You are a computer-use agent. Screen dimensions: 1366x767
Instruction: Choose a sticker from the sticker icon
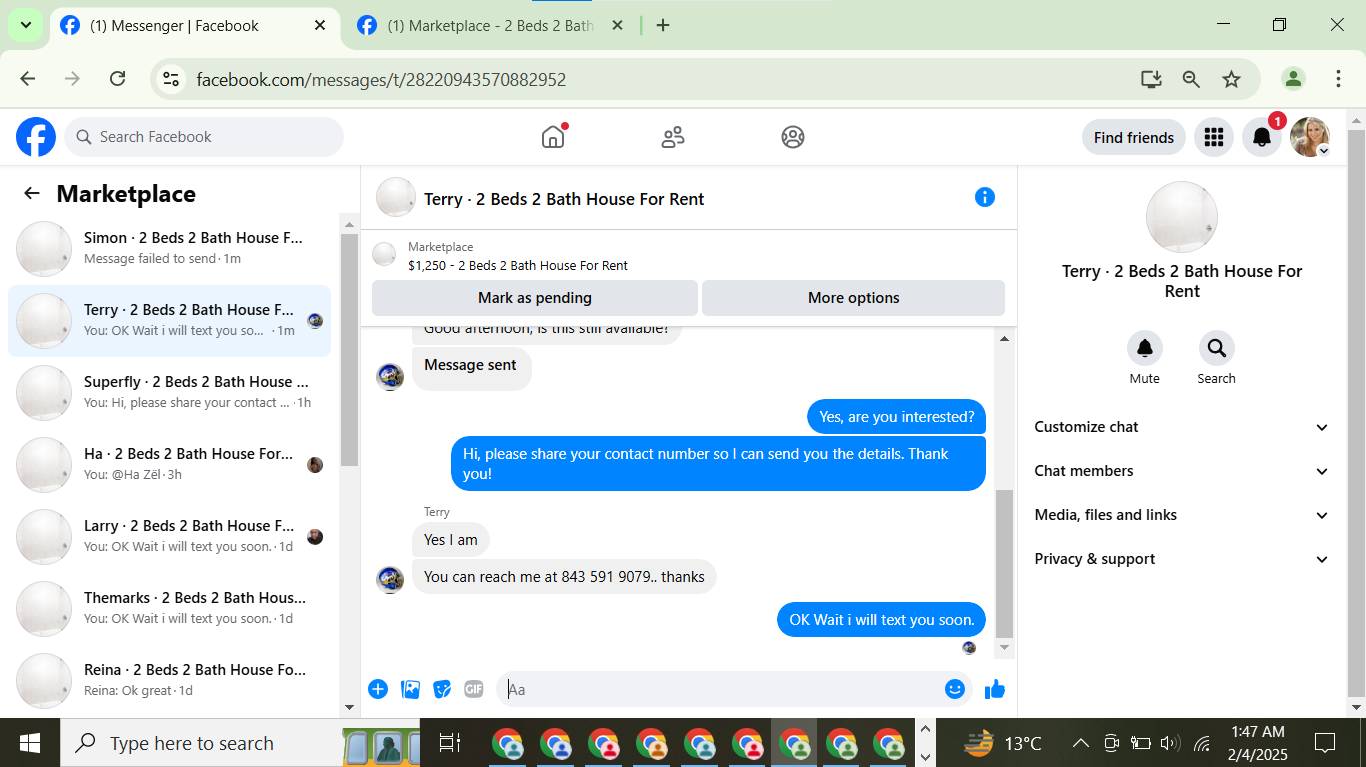(x=442, y=689)
